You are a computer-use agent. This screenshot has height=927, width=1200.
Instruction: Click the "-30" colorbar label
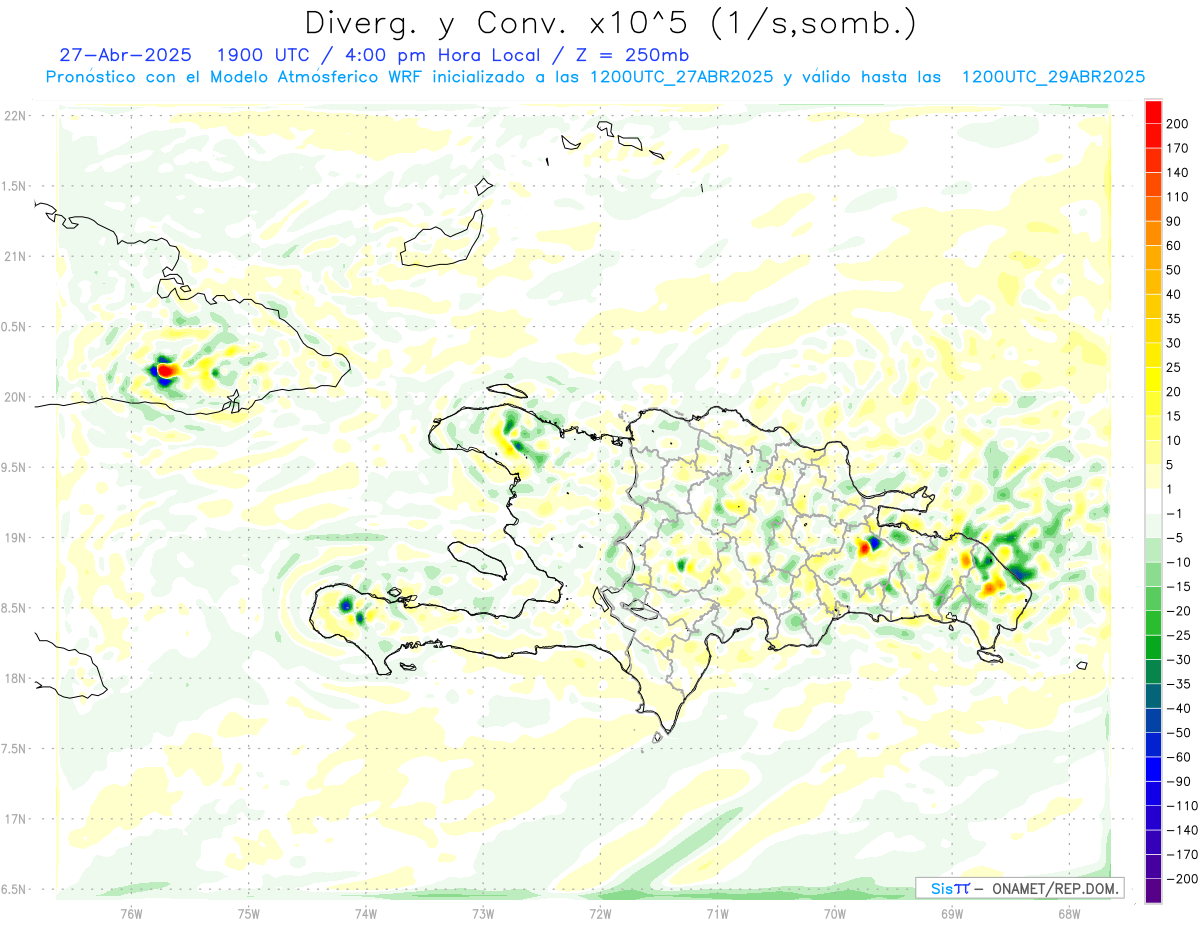[1178, 660]
